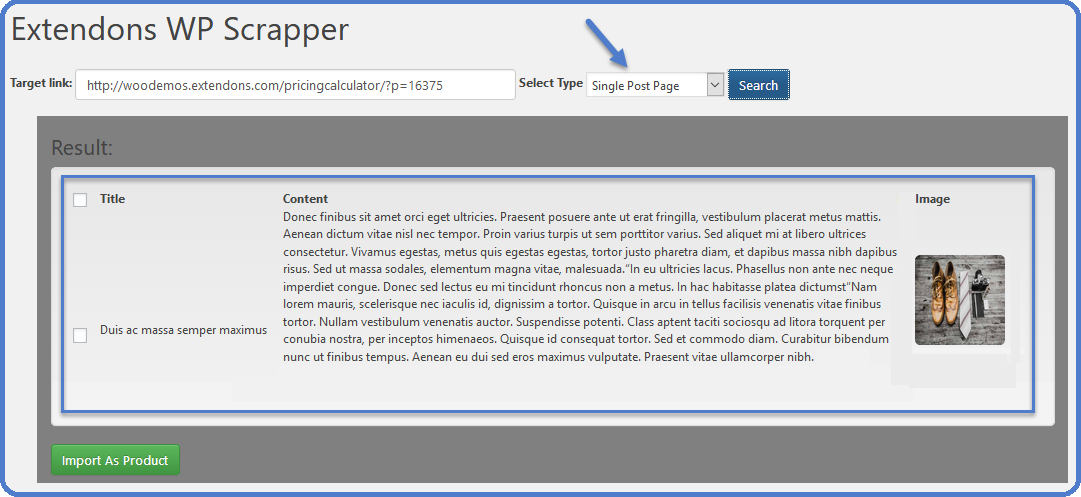
Task: Click the arrow on the Single Post Page combo box
Action: pos(714,85)
